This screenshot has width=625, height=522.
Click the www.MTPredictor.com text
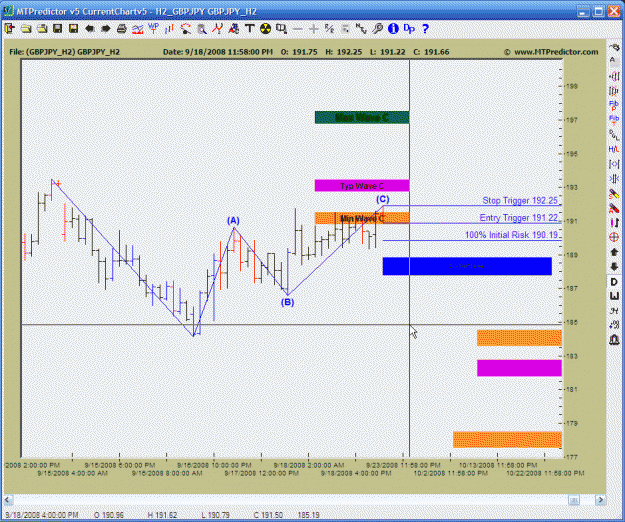(556, 52)
